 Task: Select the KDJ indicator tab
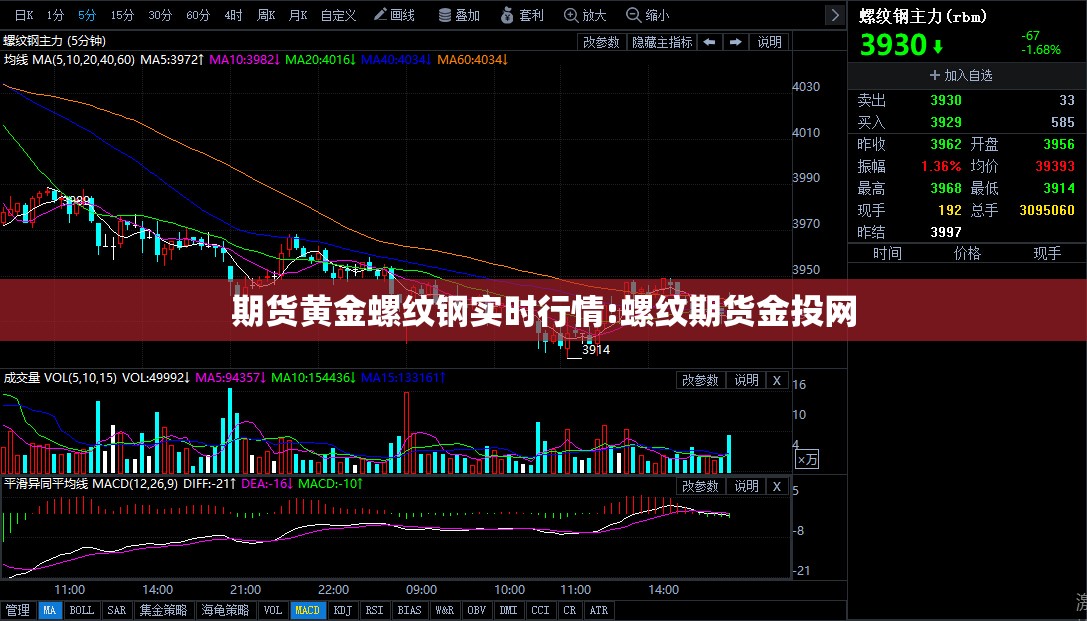(x=342, y=610)
